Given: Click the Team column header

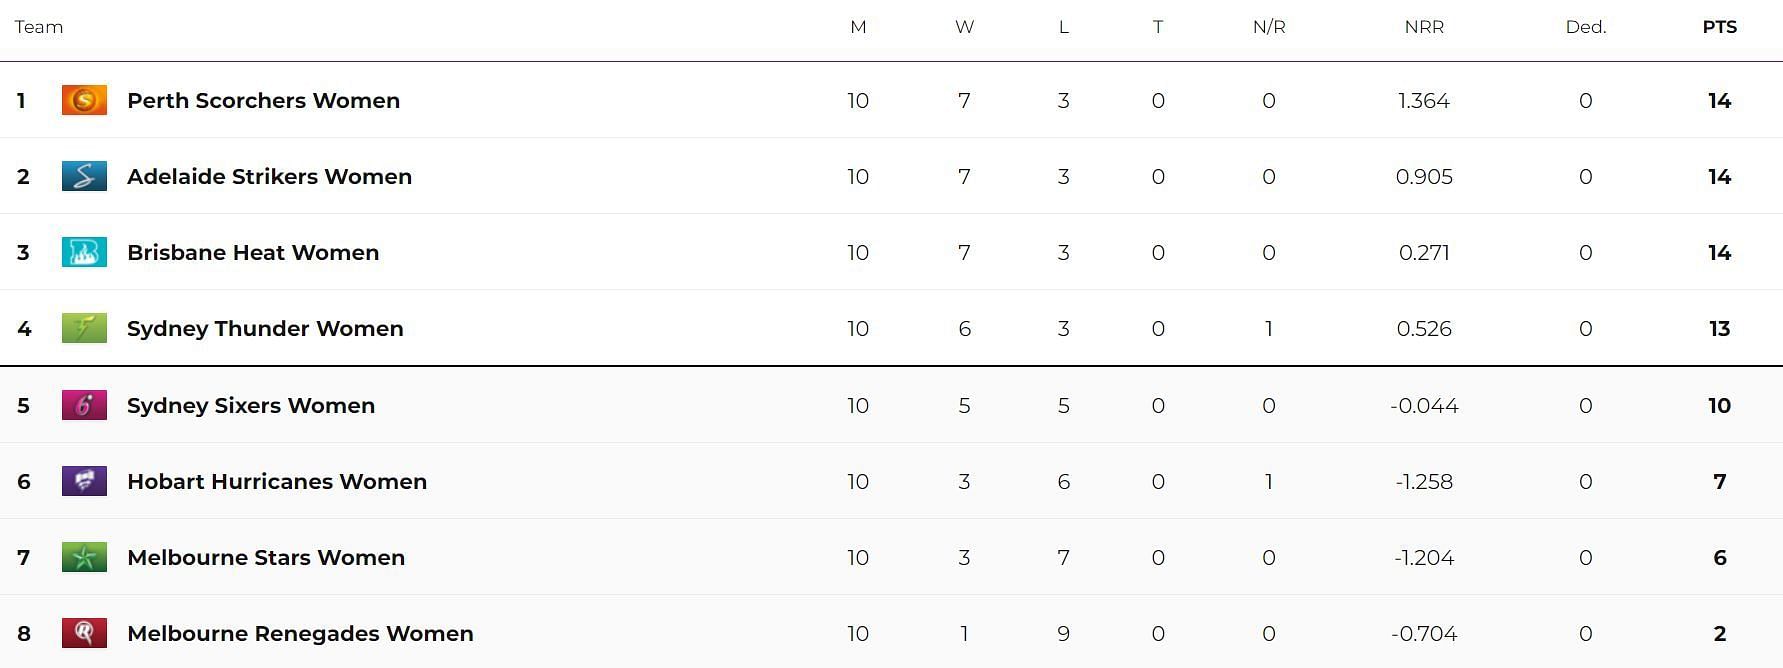Looking at the screenshot, I should click(39, 27).
